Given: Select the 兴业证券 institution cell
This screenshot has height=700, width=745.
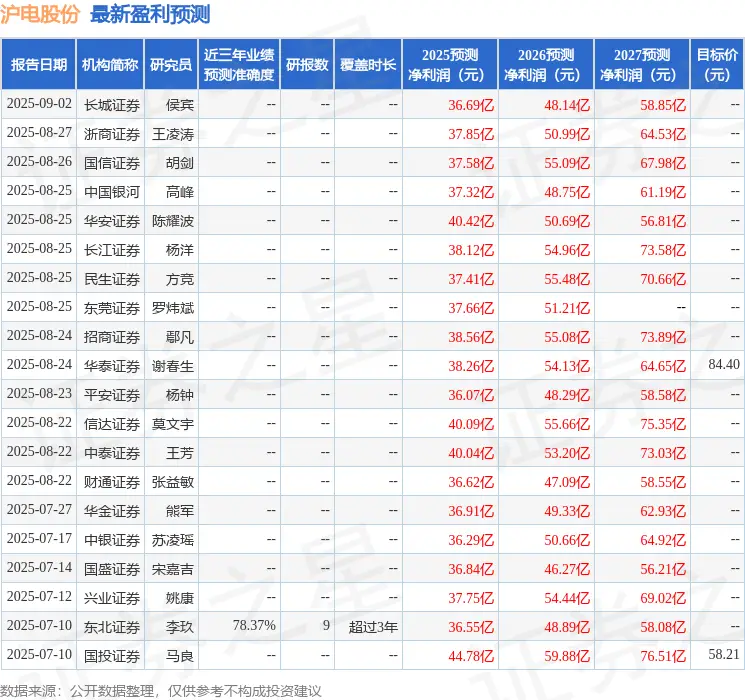Looking at the screenshot, I should coord(112,598).
